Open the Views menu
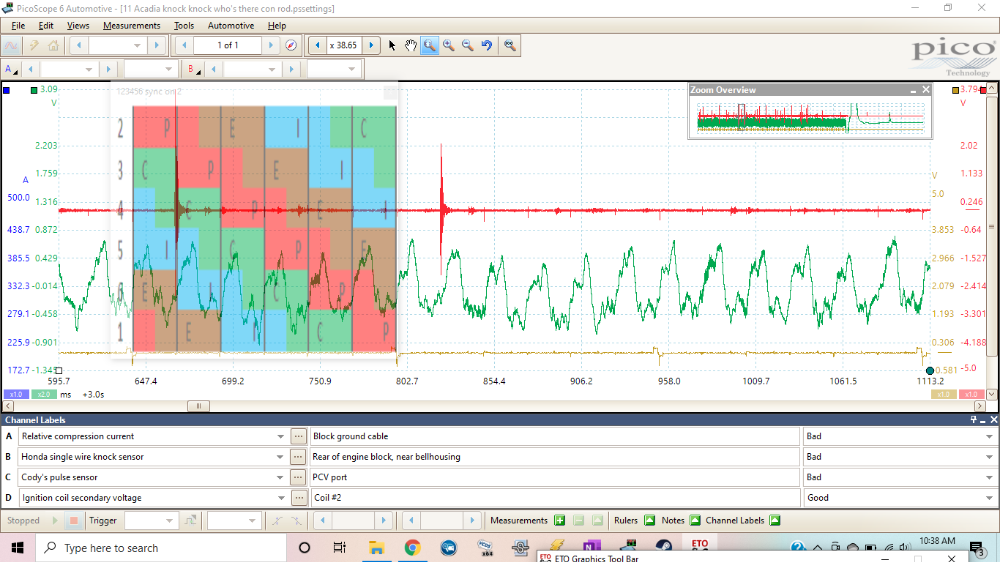 click(78, 26)
